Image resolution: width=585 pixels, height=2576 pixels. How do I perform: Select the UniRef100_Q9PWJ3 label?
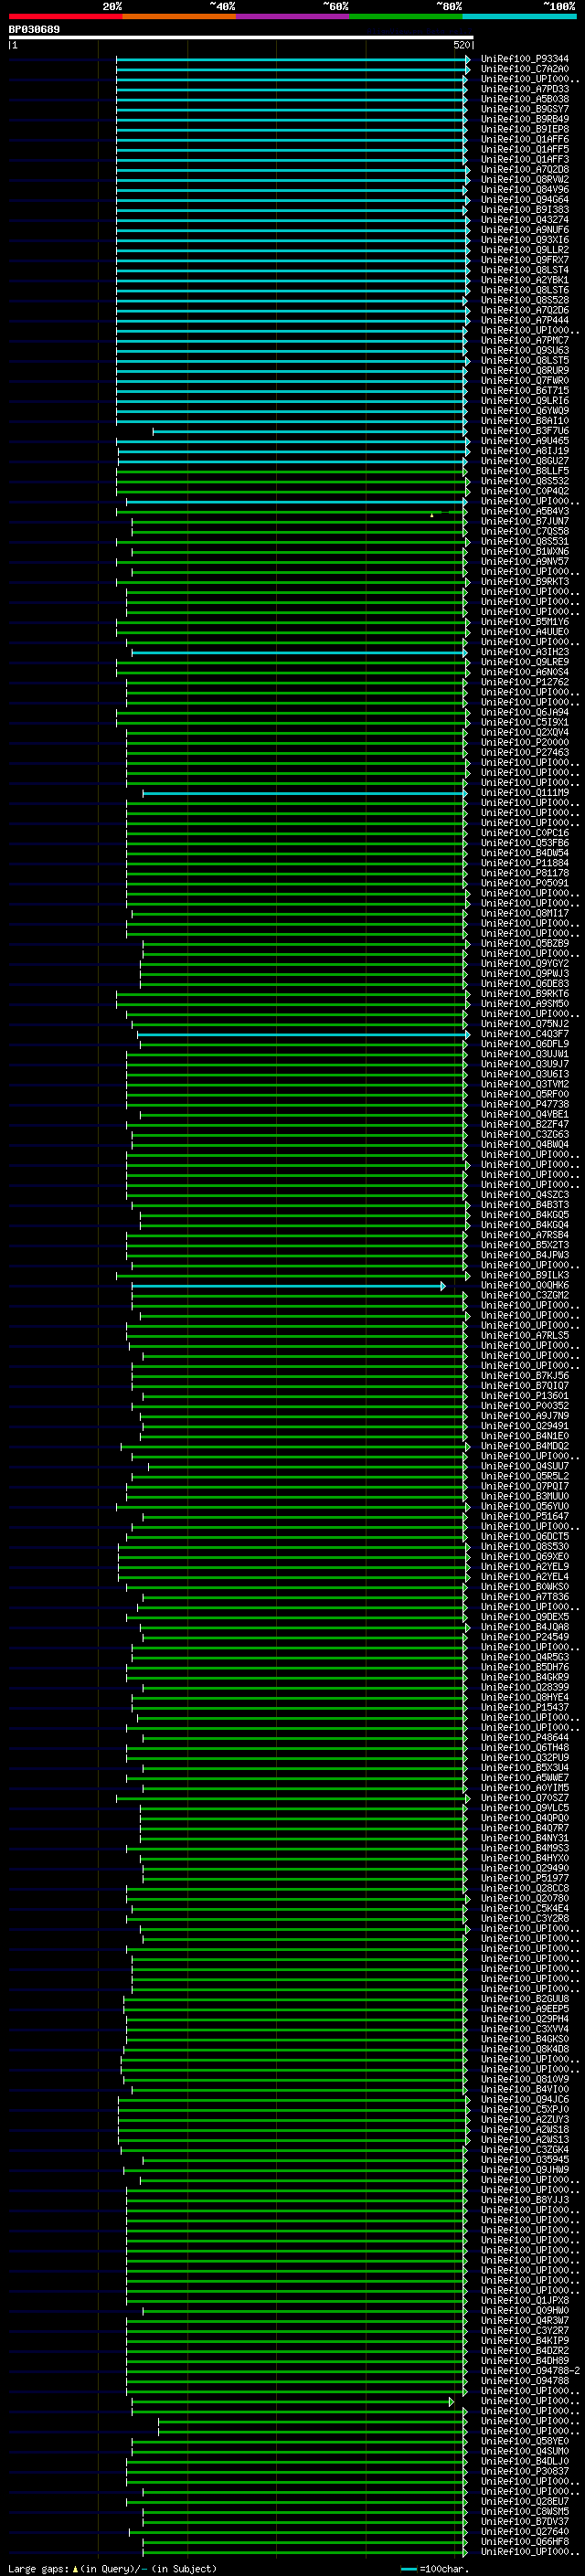click(x=524, y=974)
